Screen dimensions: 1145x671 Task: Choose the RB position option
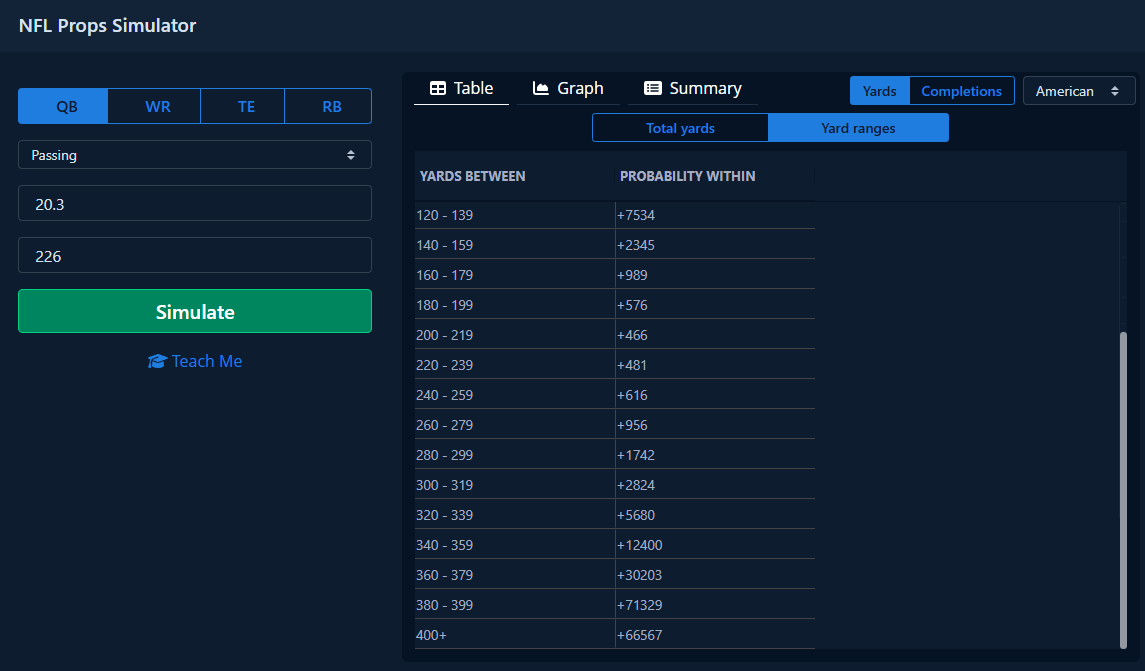tap(331, 106)
